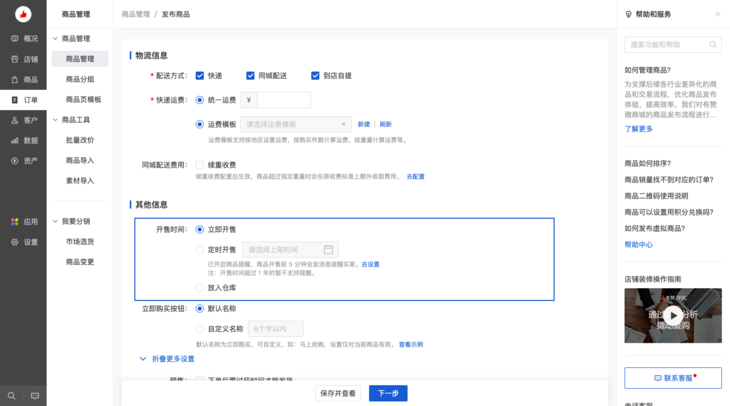Toggle the 到店自提 pickup checkbox
The width and height of the screenshot is (730, 406).
[314, 75]
